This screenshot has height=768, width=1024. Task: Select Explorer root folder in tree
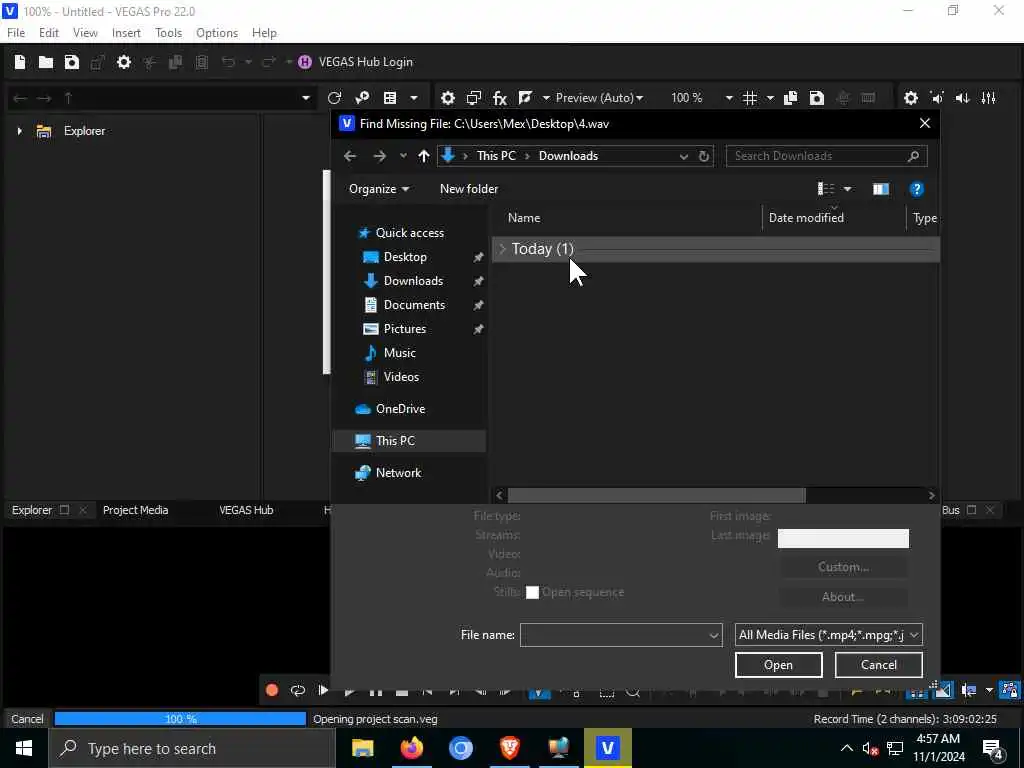[84, 131]
